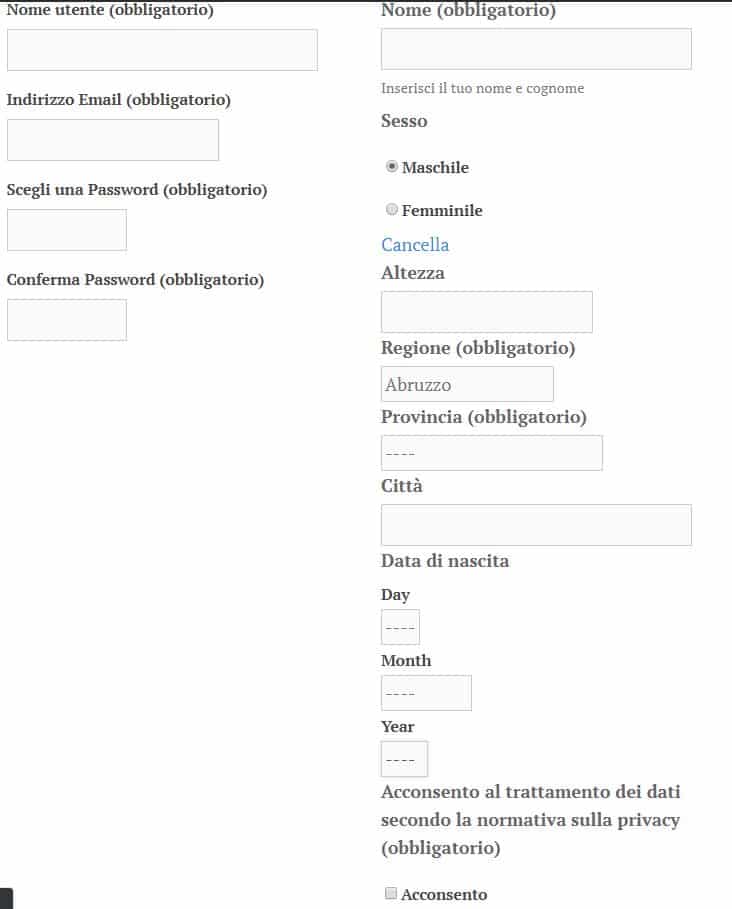Click the 'Data di nascita' label
The image size is (732, 909).
click(445, 561)
